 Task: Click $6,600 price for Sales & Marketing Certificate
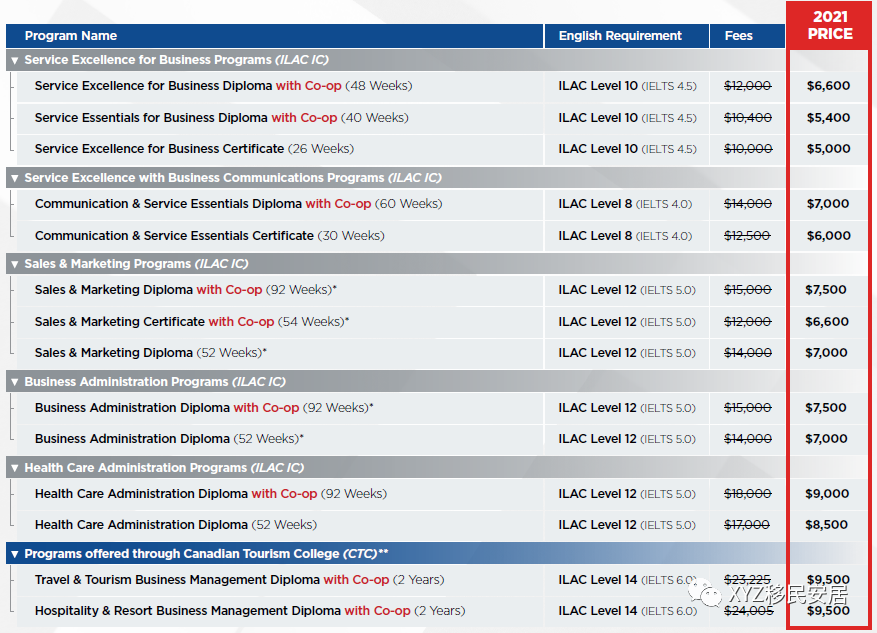pyautogui.click(x=827, y=322)
